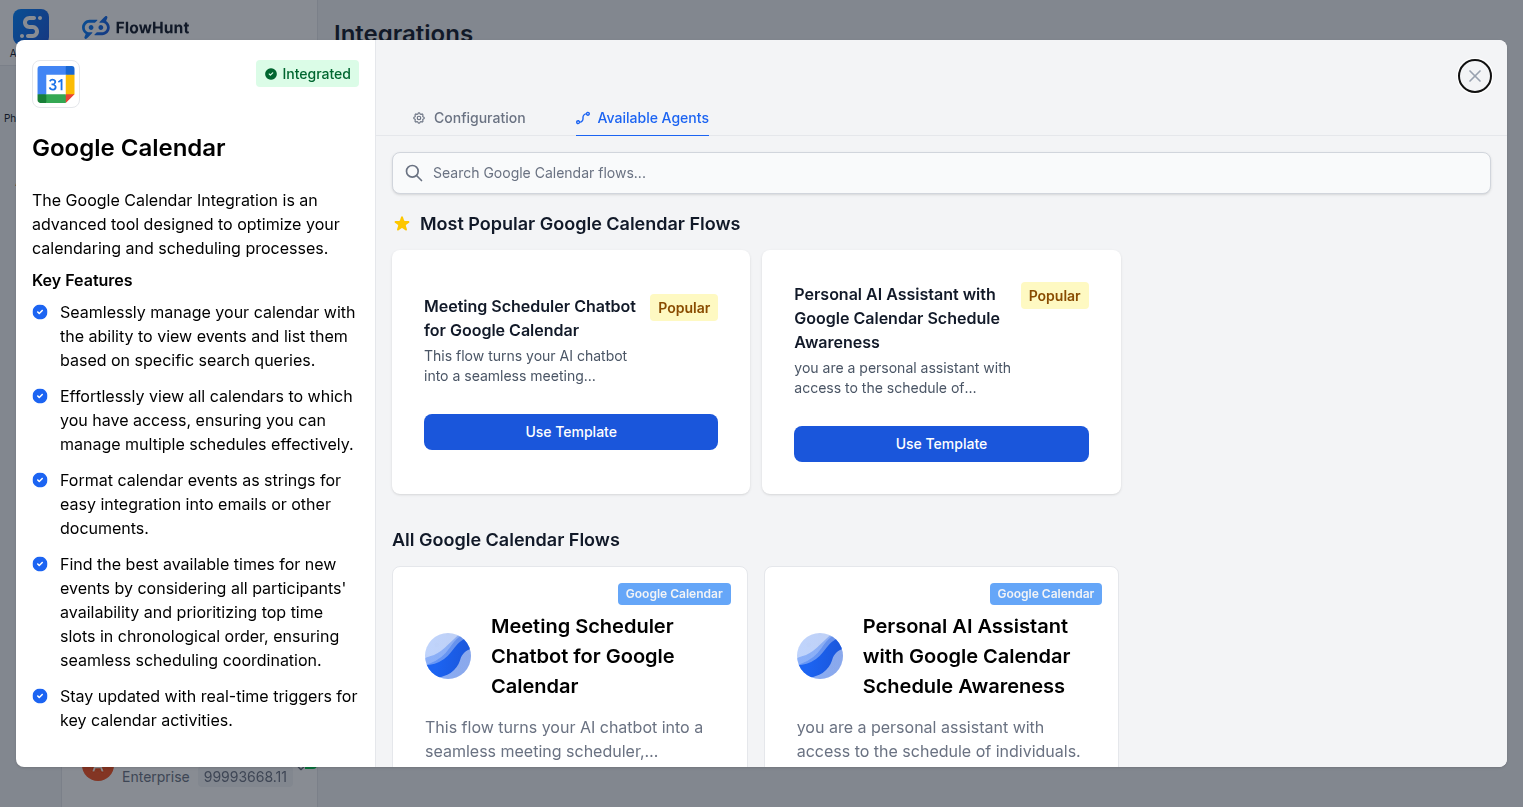Image resolution: width=1523 pixels, height=807 pixels.
Task: Click the checkmark beside the calendar management feature
Action: point(39,312)
